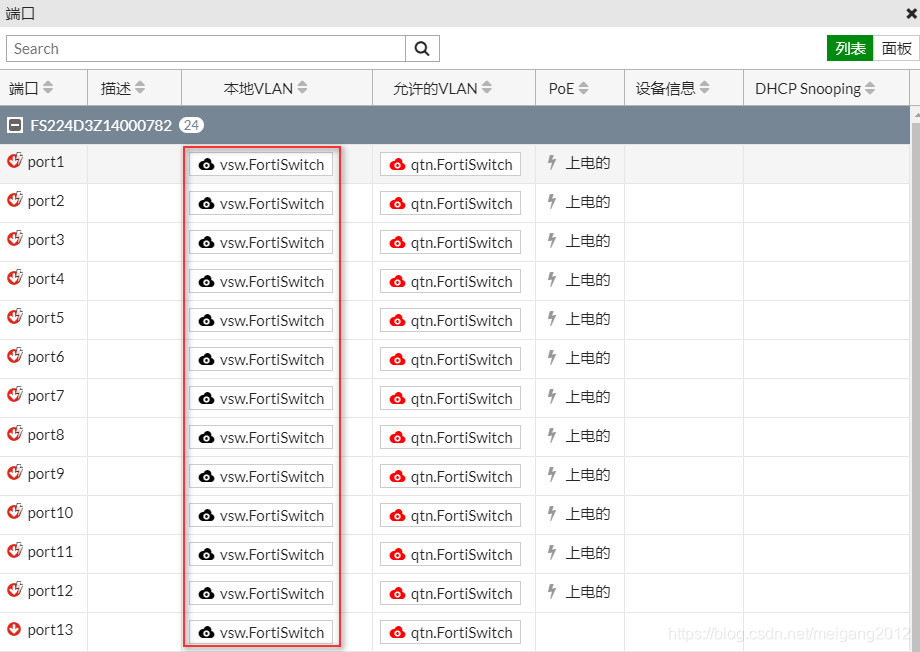The width and height of the screenshot is (920, 652).
Task: Click the port1 status icon
Action: [x=15, y=160]
